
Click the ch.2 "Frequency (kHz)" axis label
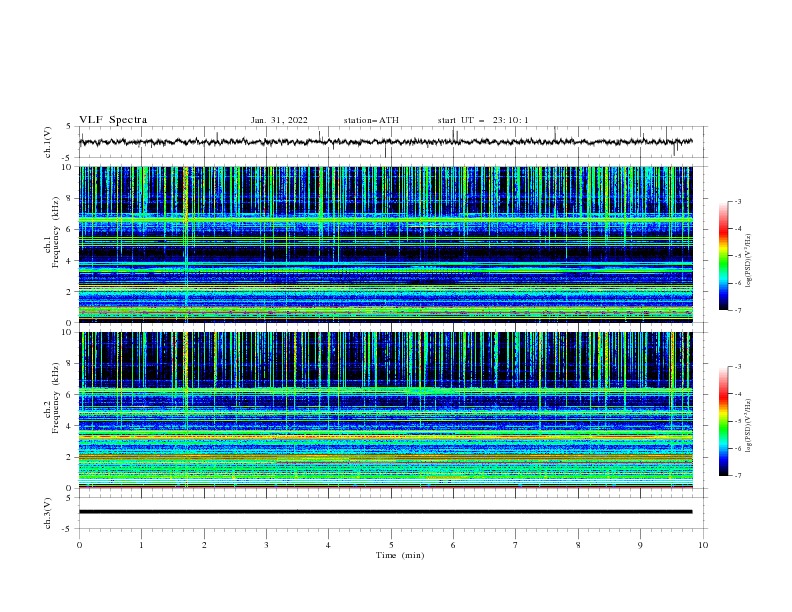55,397
